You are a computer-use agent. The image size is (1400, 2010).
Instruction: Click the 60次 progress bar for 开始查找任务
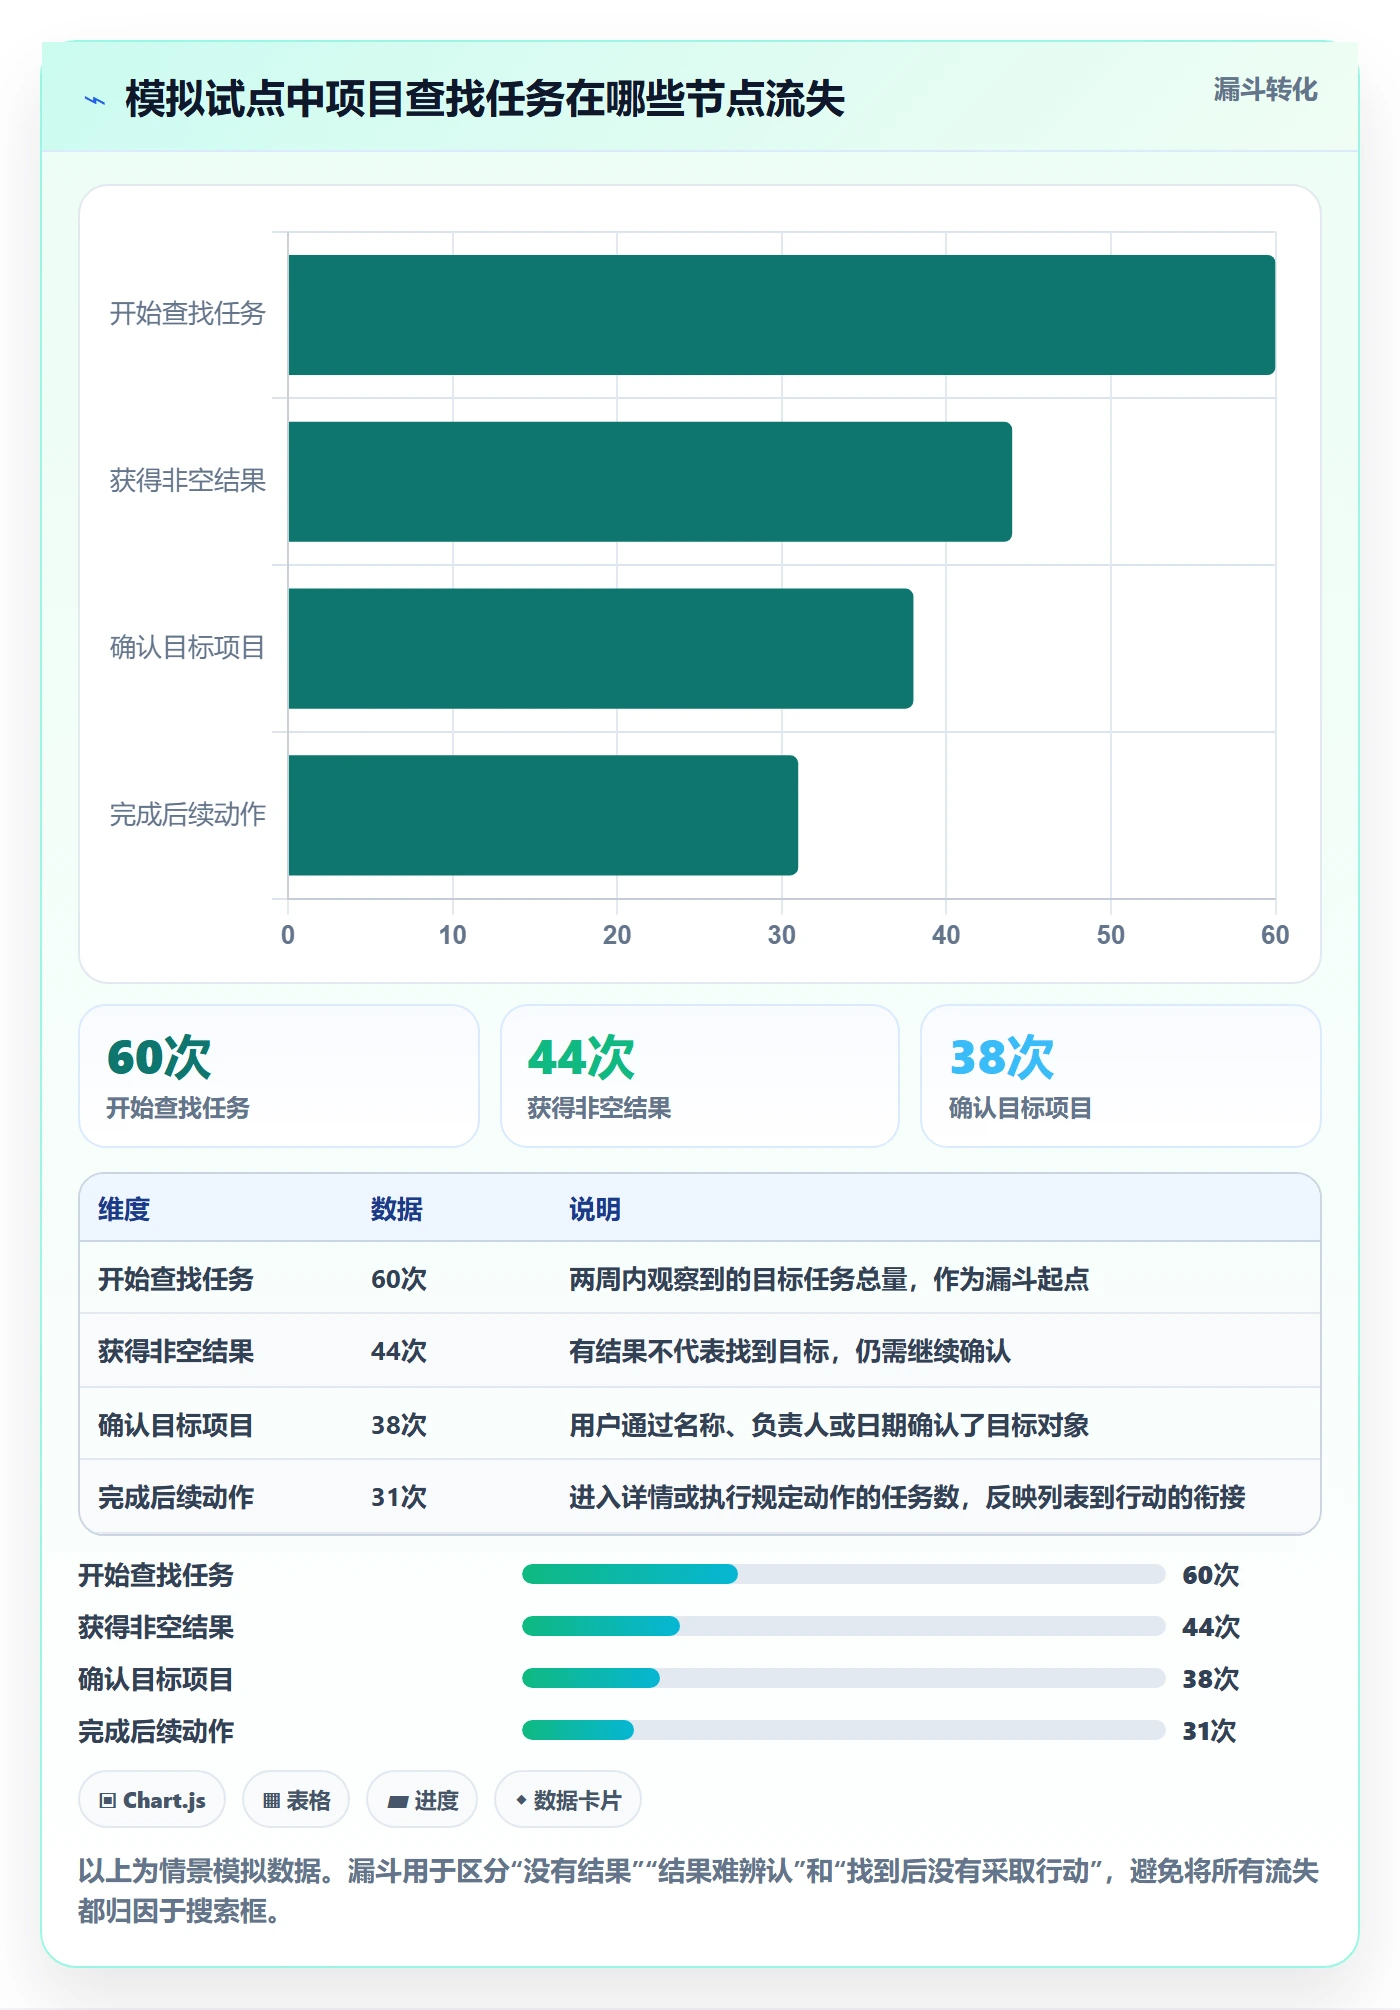point(844,1575)
